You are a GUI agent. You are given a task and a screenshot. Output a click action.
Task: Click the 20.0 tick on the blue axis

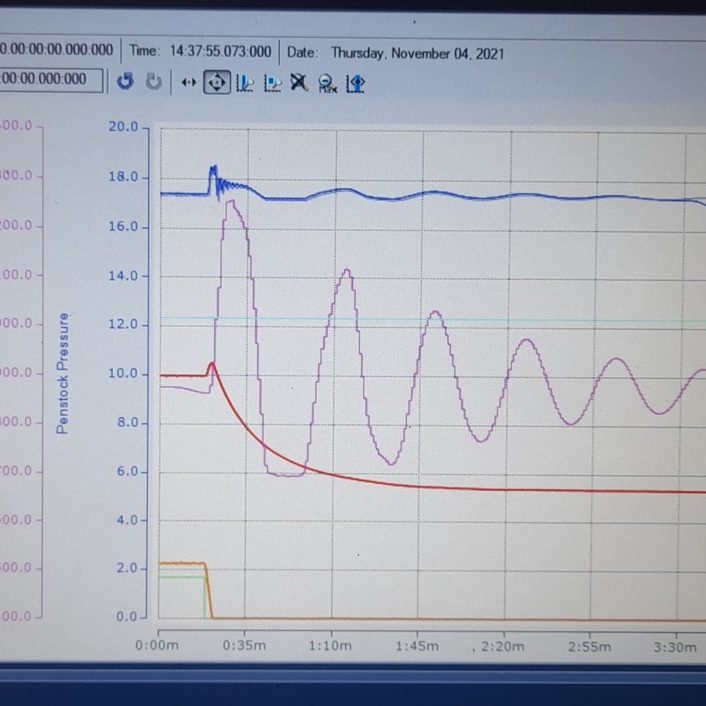pos(123,127)
